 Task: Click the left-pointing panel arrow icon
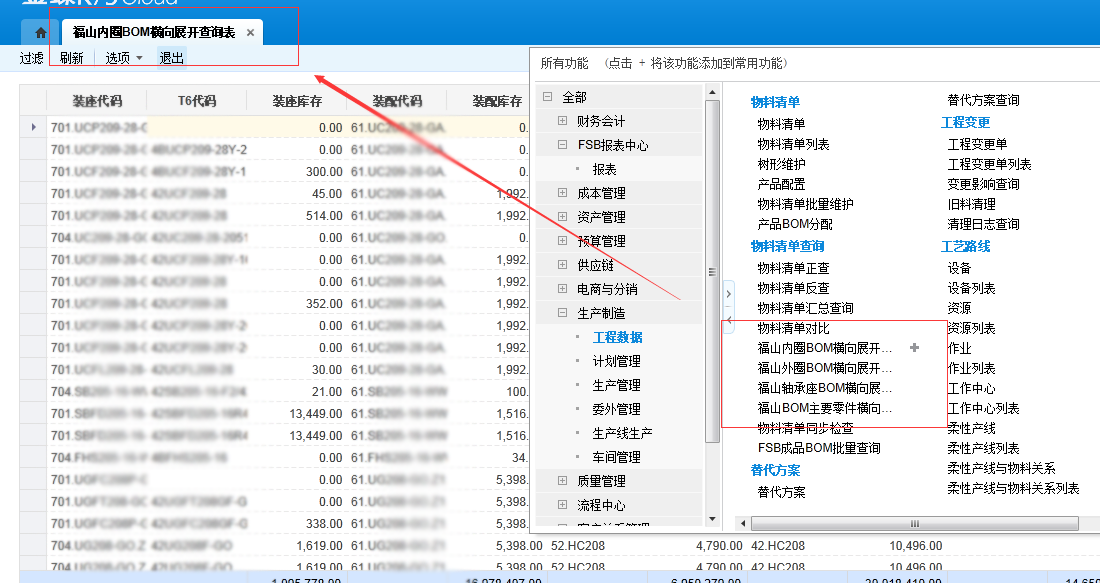(x=728, y=319)
